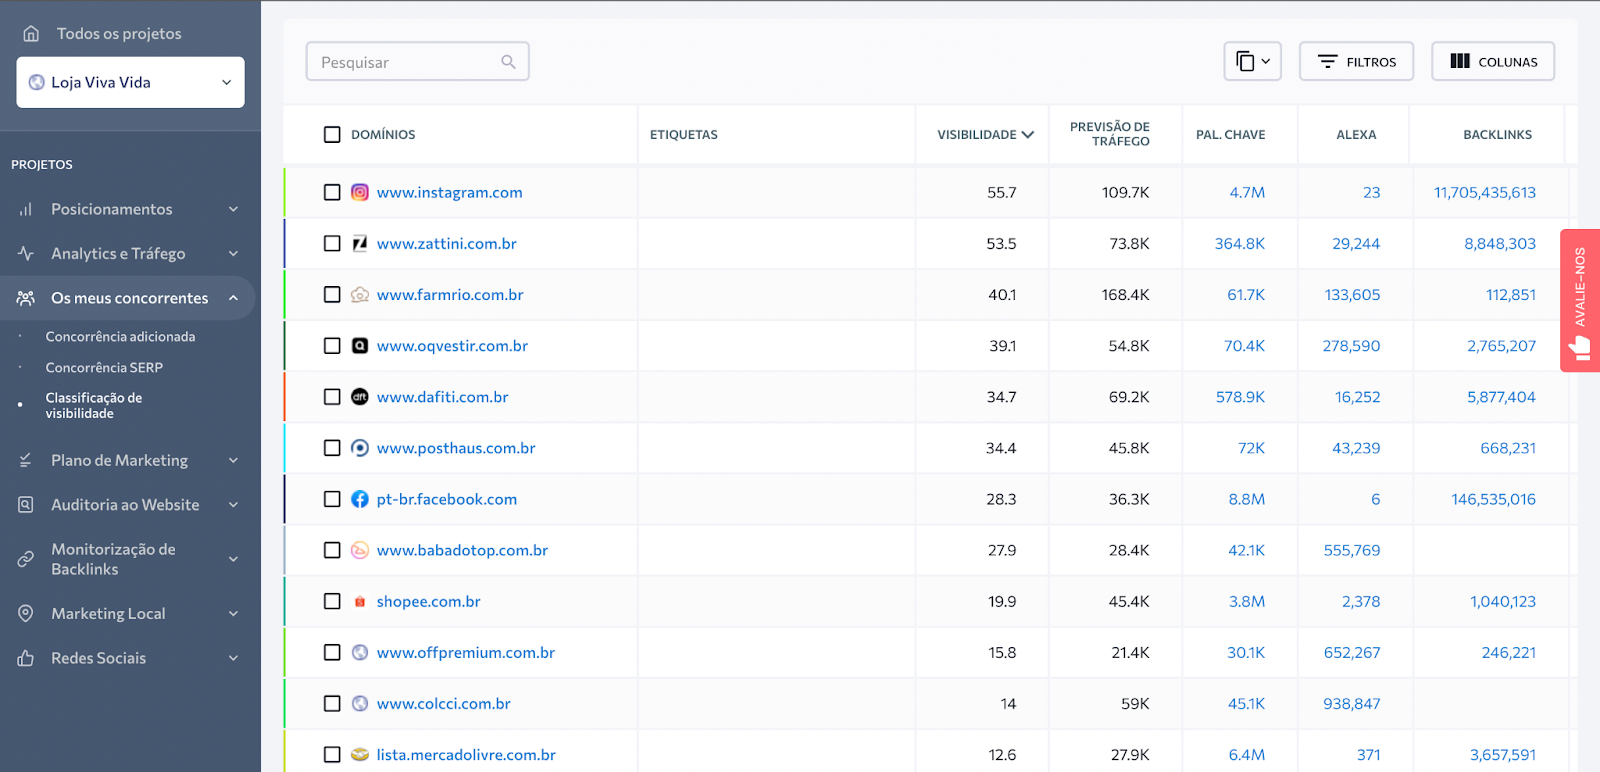The image size is (1600, 772).
Task: Click the Plano de Marketing checklist icon
Action: 26,460
